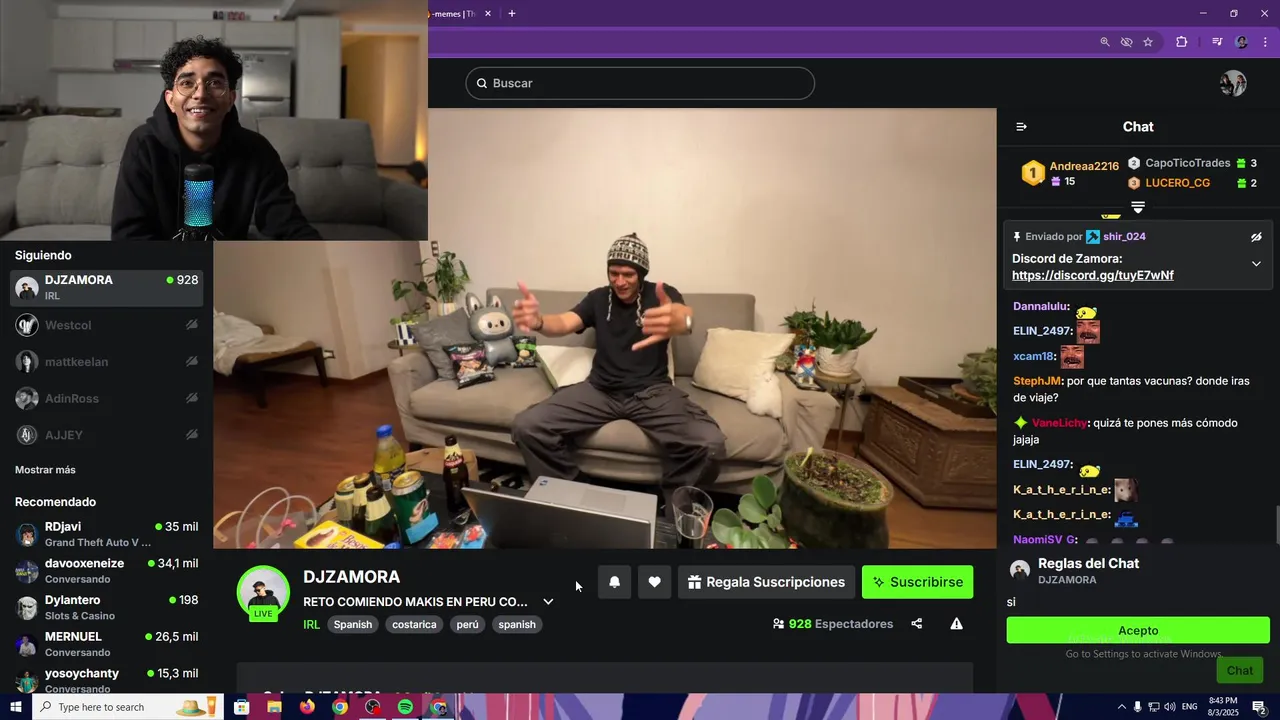Open DJZAMORA channel in the Siguiendo list
Screen dimensions: 1280x720
106,288
